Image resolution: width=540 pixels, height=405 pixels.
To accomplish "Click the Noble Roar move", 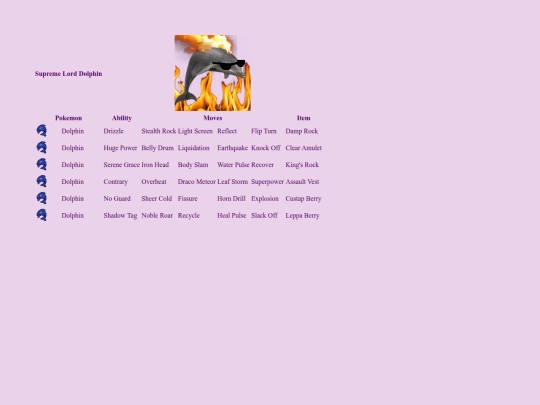I will pyautogui.click(x=157, y=216).
